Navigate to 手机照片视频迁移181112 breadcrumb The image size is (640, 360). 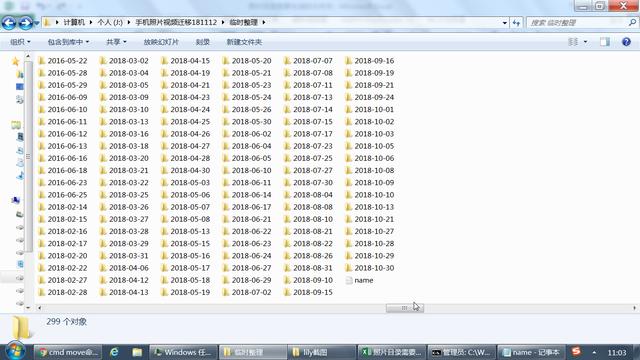[x=176, y=22]
